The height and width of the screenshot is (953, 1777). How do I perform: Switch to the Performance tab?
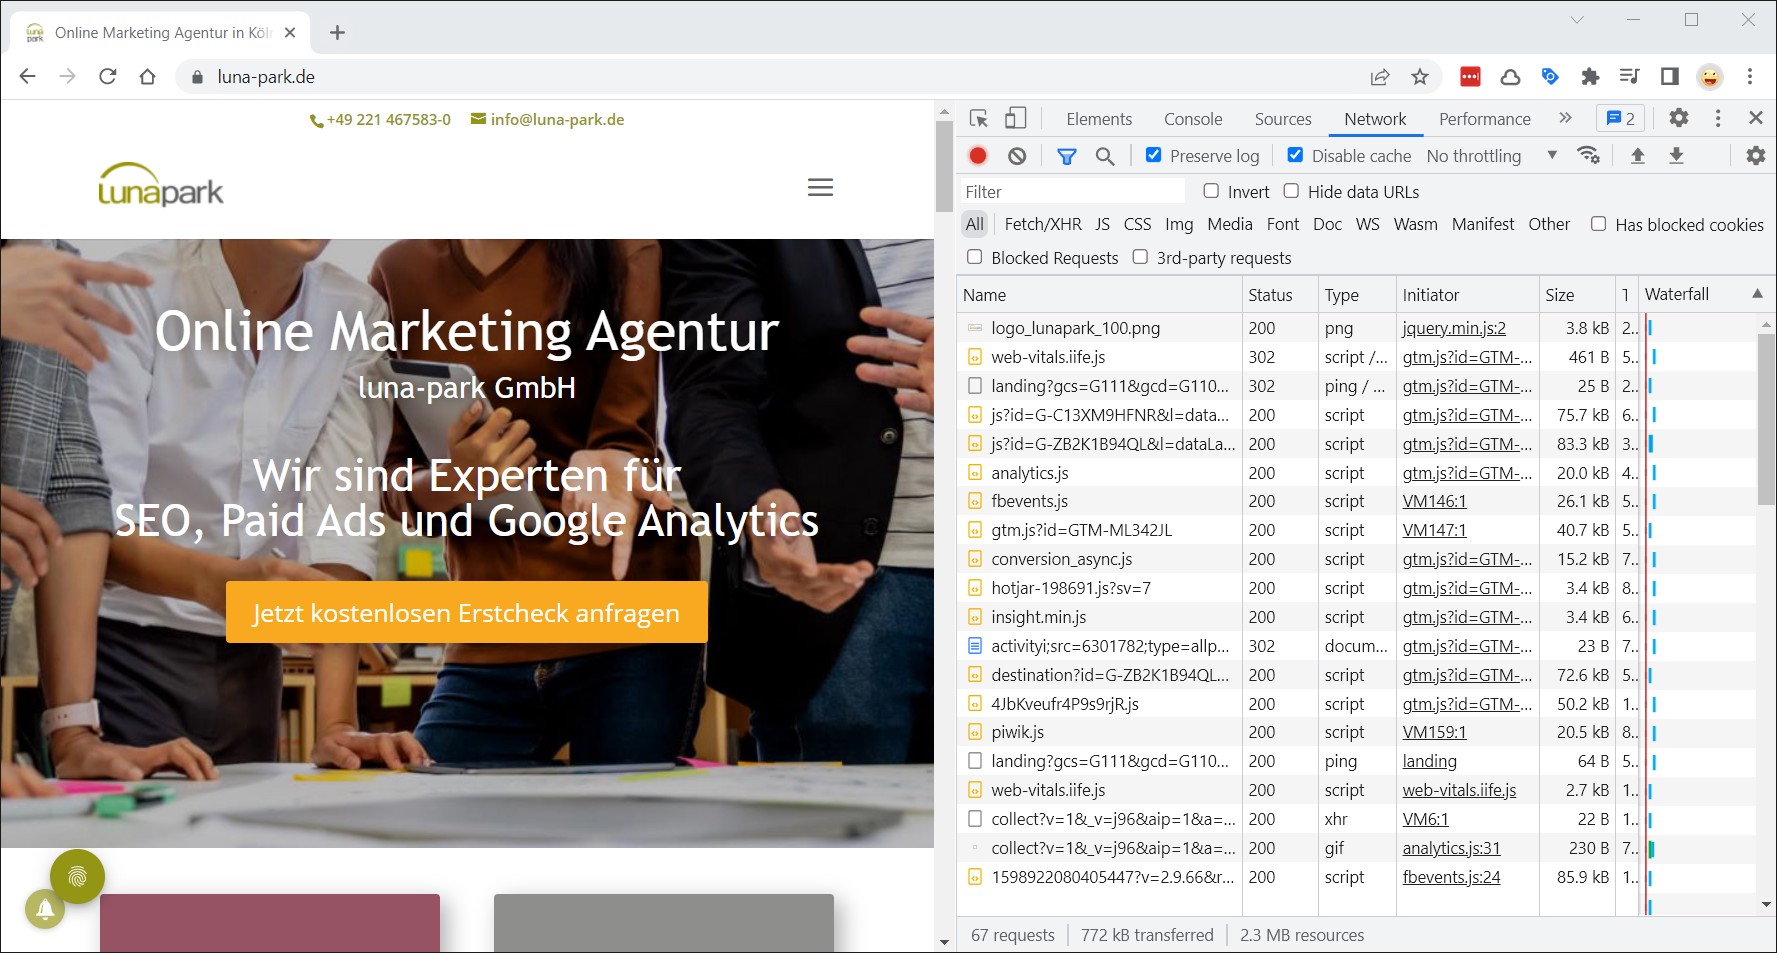(1484, 119)
